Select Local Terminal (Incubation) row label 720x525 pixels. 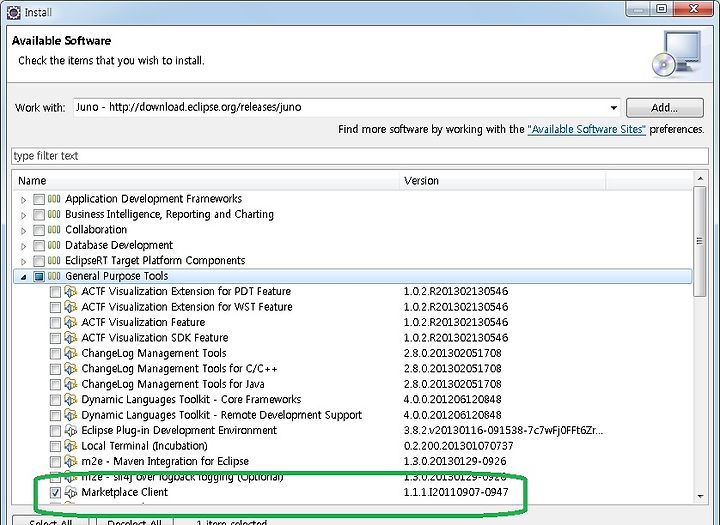click(x=144, y=446)
